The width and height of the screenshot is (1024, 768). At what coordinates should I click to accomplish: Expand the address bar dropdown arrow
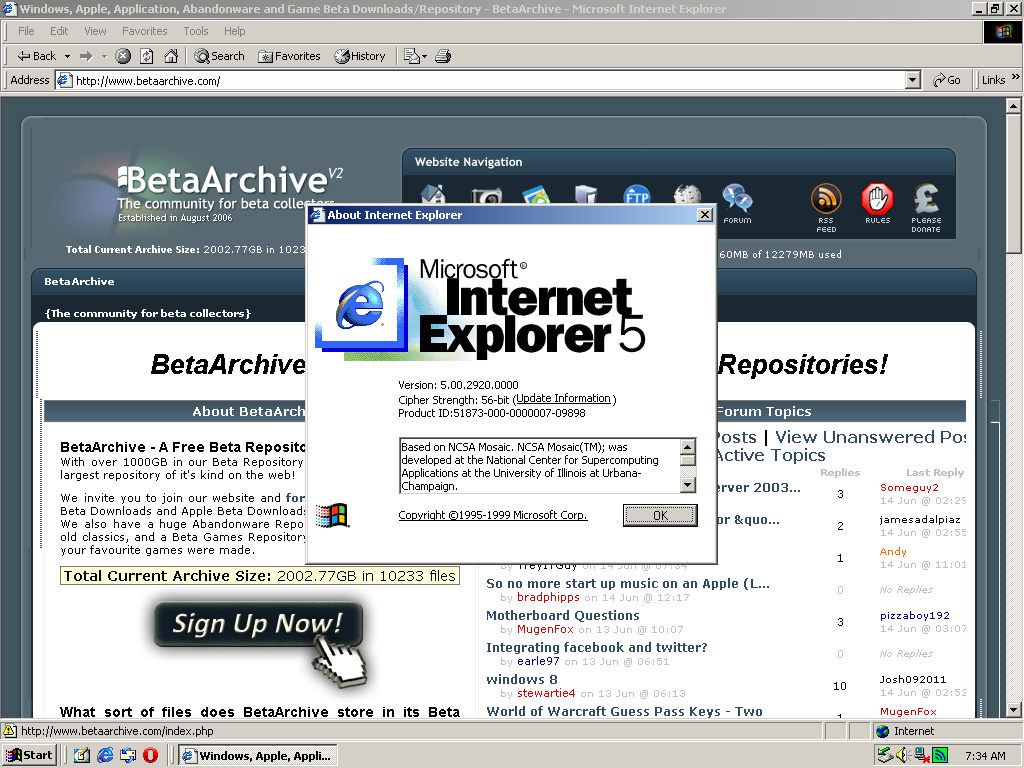coord(913,80)
